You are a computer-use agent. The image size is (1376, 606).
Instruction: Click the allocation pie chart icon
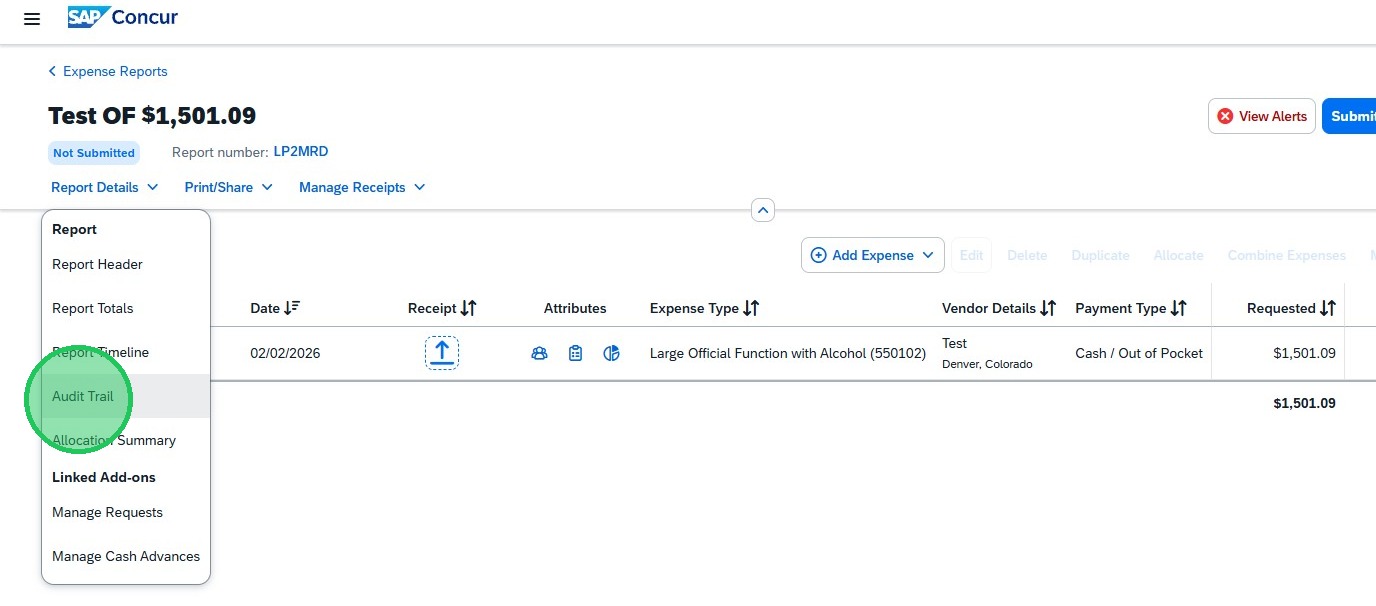coord(612,353)
